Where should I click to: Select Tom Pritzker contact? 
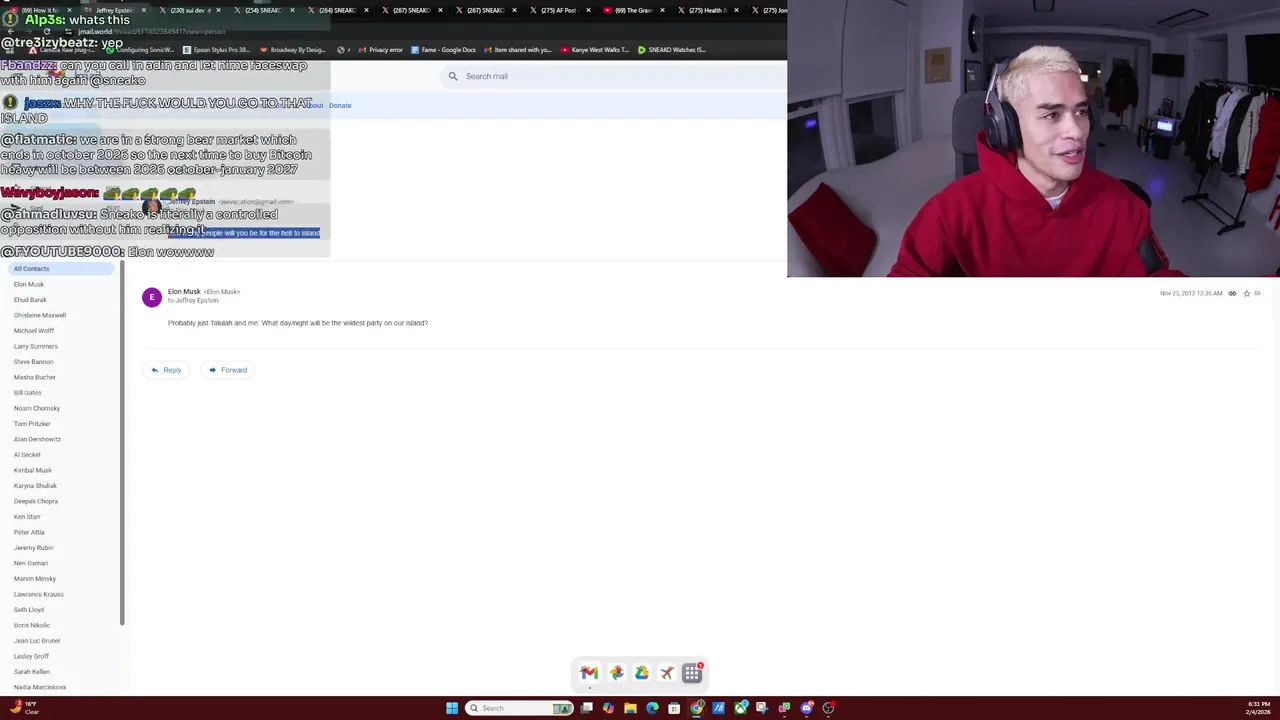tap(32, 424)
